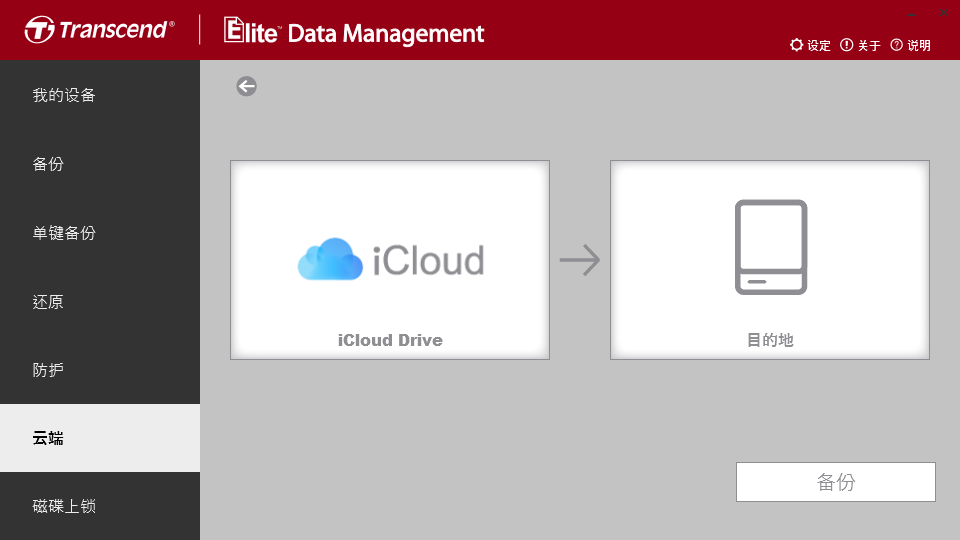The height and width of the screenshot is (540, 960).
Task: Click the Elite Data Management logo
Action: click(x=354, y=31)
